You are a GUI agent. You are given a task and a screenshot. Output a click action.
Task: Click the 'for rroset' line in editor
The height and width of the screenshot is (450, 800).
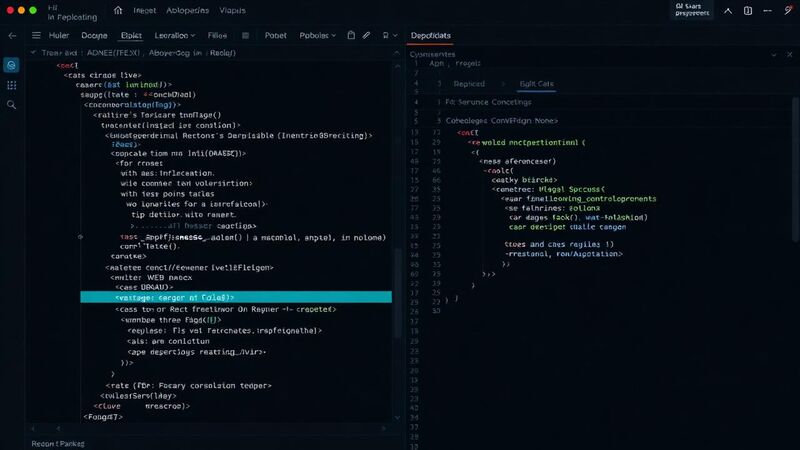pyautogui.click(x=139, y=163)
